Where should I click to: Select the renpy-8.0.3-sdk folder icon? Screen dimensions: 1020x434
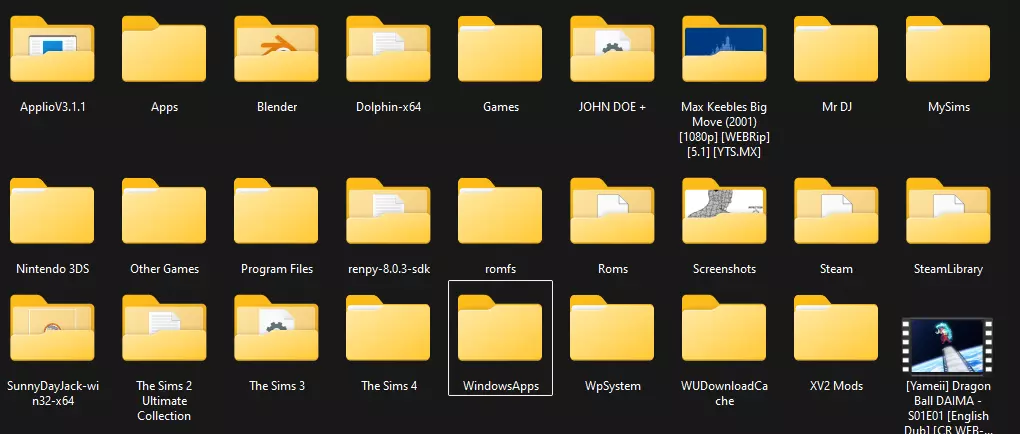pyautogui.click(x=388, y=211)
